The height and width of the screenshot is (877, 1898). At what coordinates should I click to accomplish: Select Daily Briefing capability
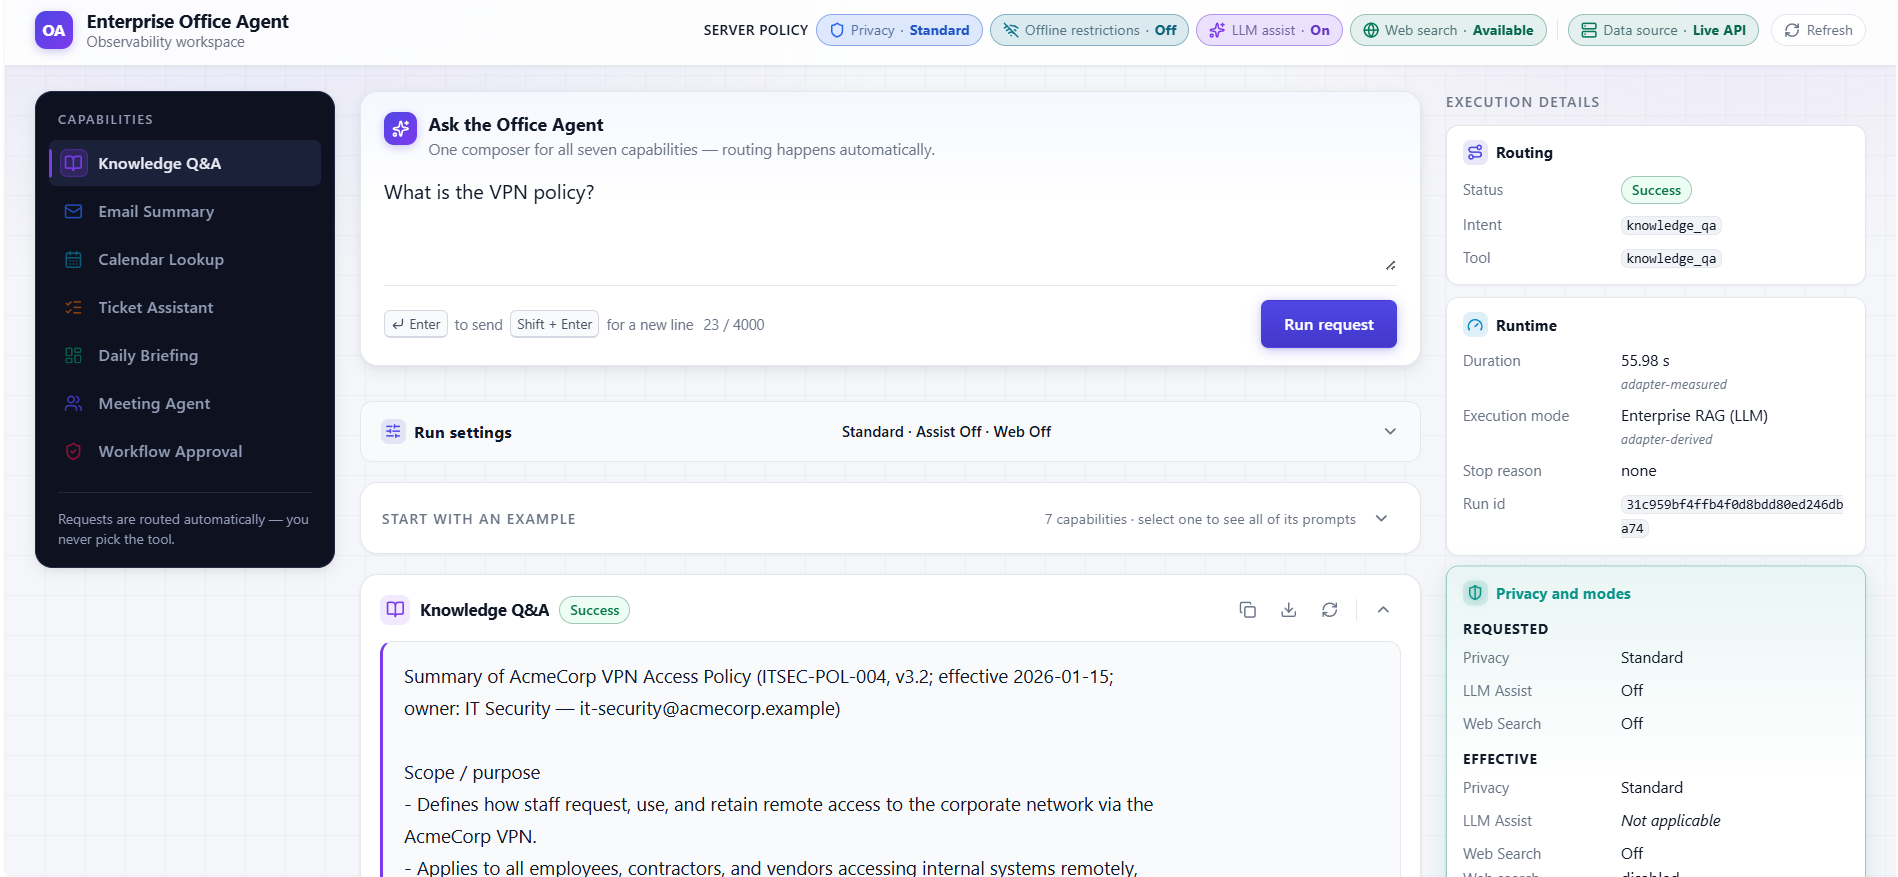[x=185, y=355]
